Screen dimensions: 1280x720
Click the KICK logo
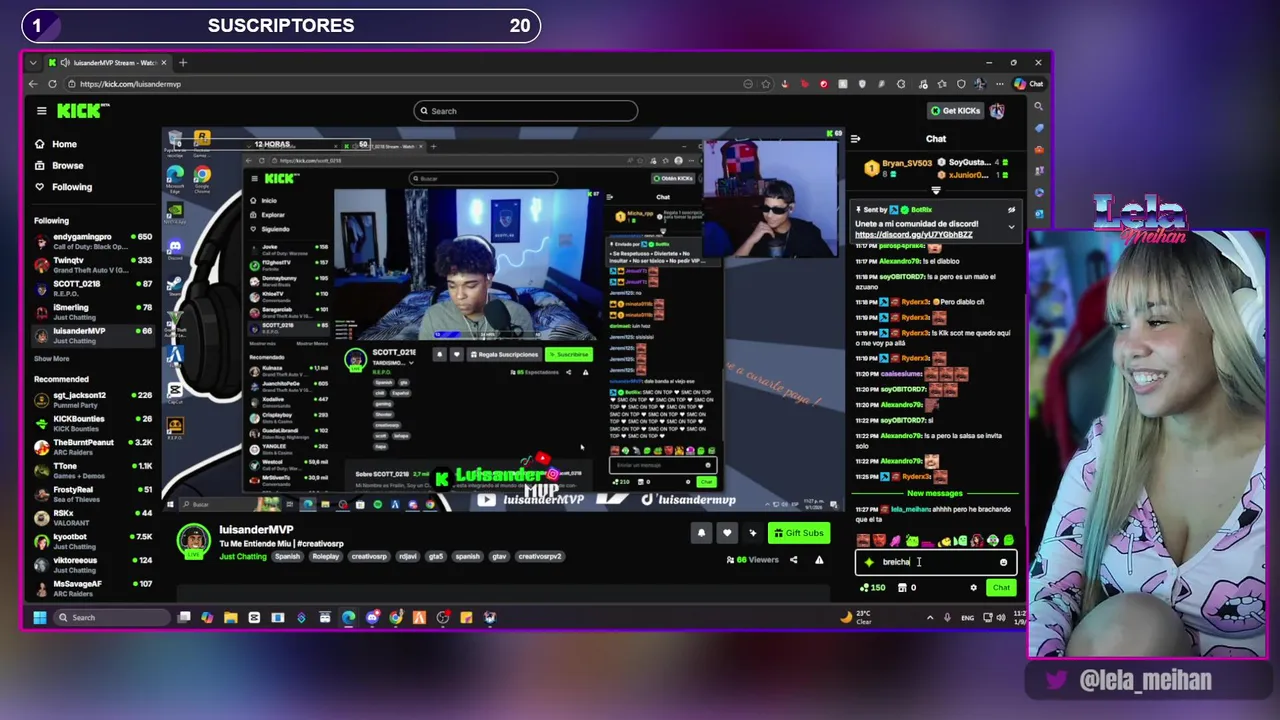82,111
